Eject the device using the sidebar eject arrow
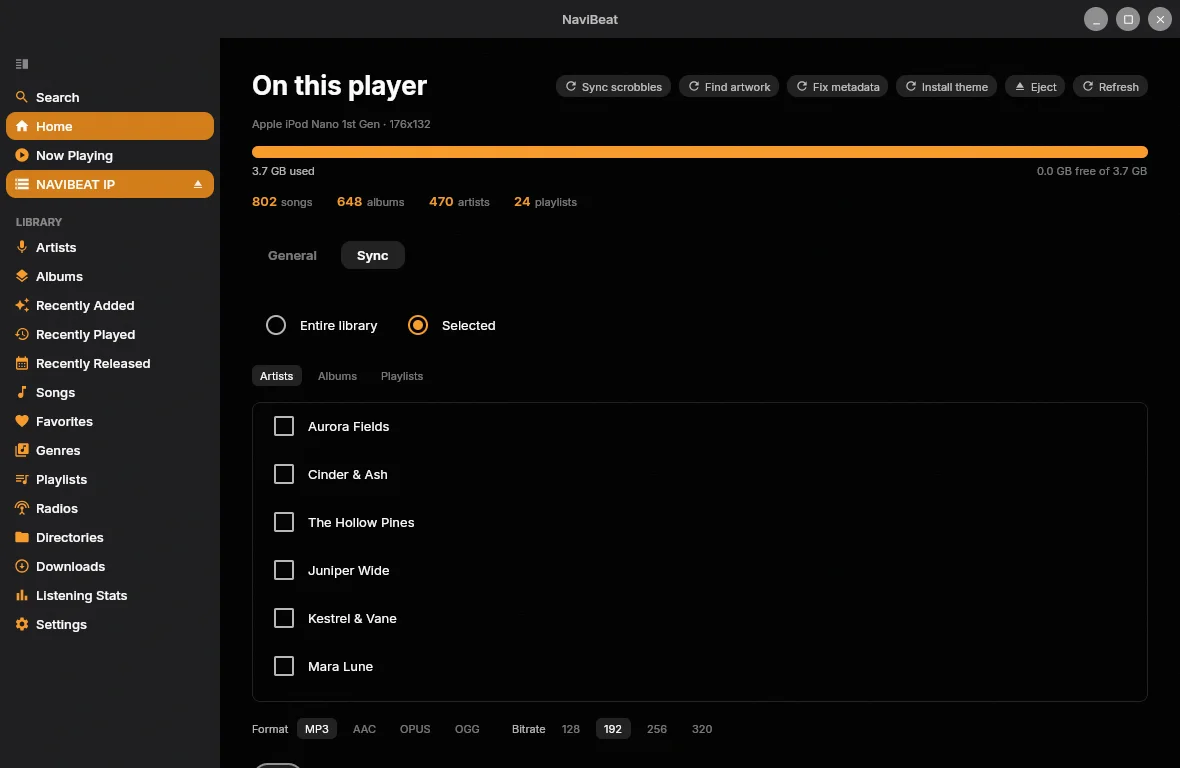The height and width of the screenshot is (768, 1180). pyautogui.click(x=198, y=184)
